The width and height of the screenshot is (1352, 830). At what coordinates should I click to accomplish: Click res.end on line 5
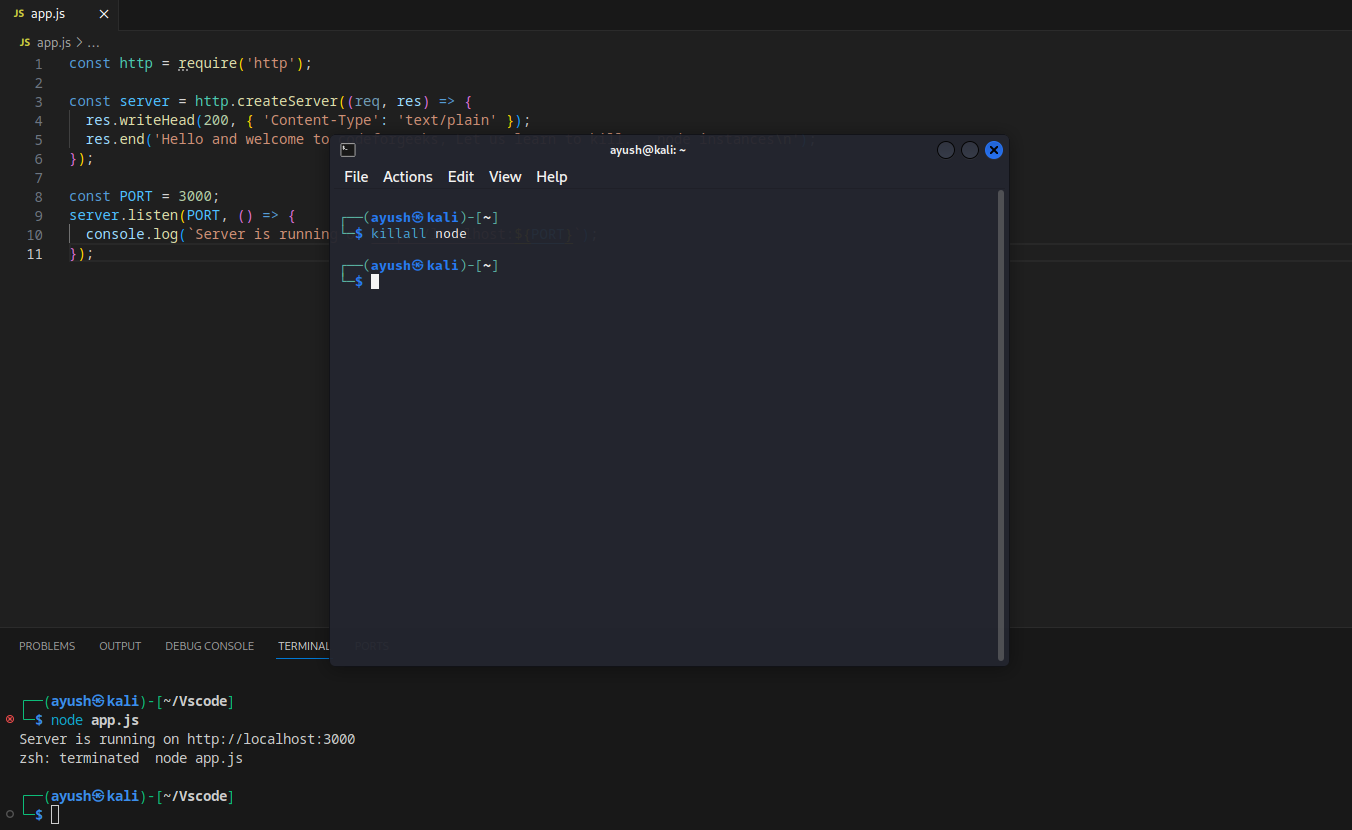(x=115, y=139)
